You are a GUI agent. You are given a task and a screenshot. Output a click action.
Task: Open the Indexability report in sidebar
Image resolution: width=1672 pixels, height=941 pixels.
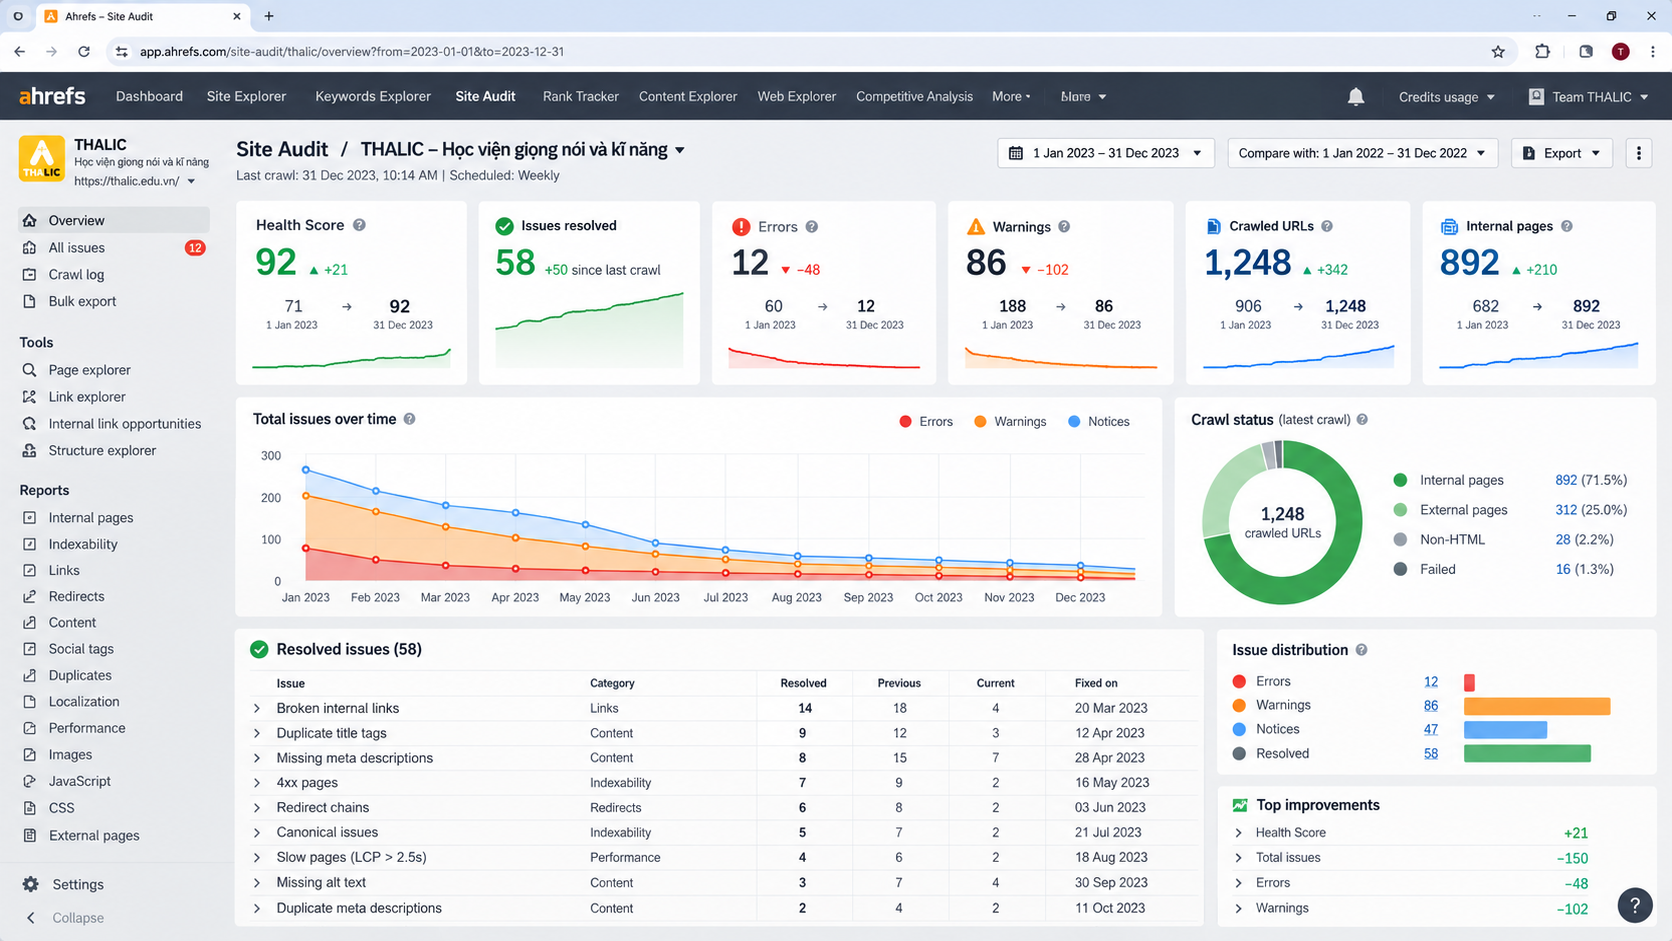pos(83,544)
